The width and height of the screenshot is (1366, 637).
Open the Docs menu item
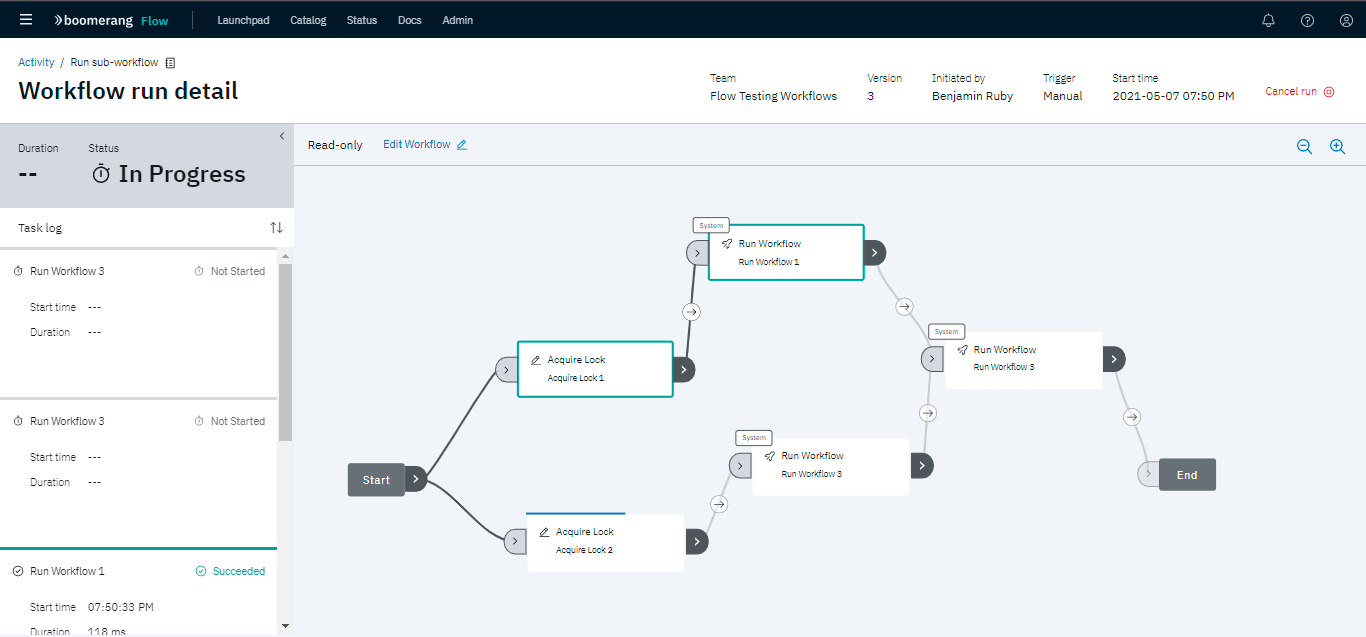tap(409, 20)
